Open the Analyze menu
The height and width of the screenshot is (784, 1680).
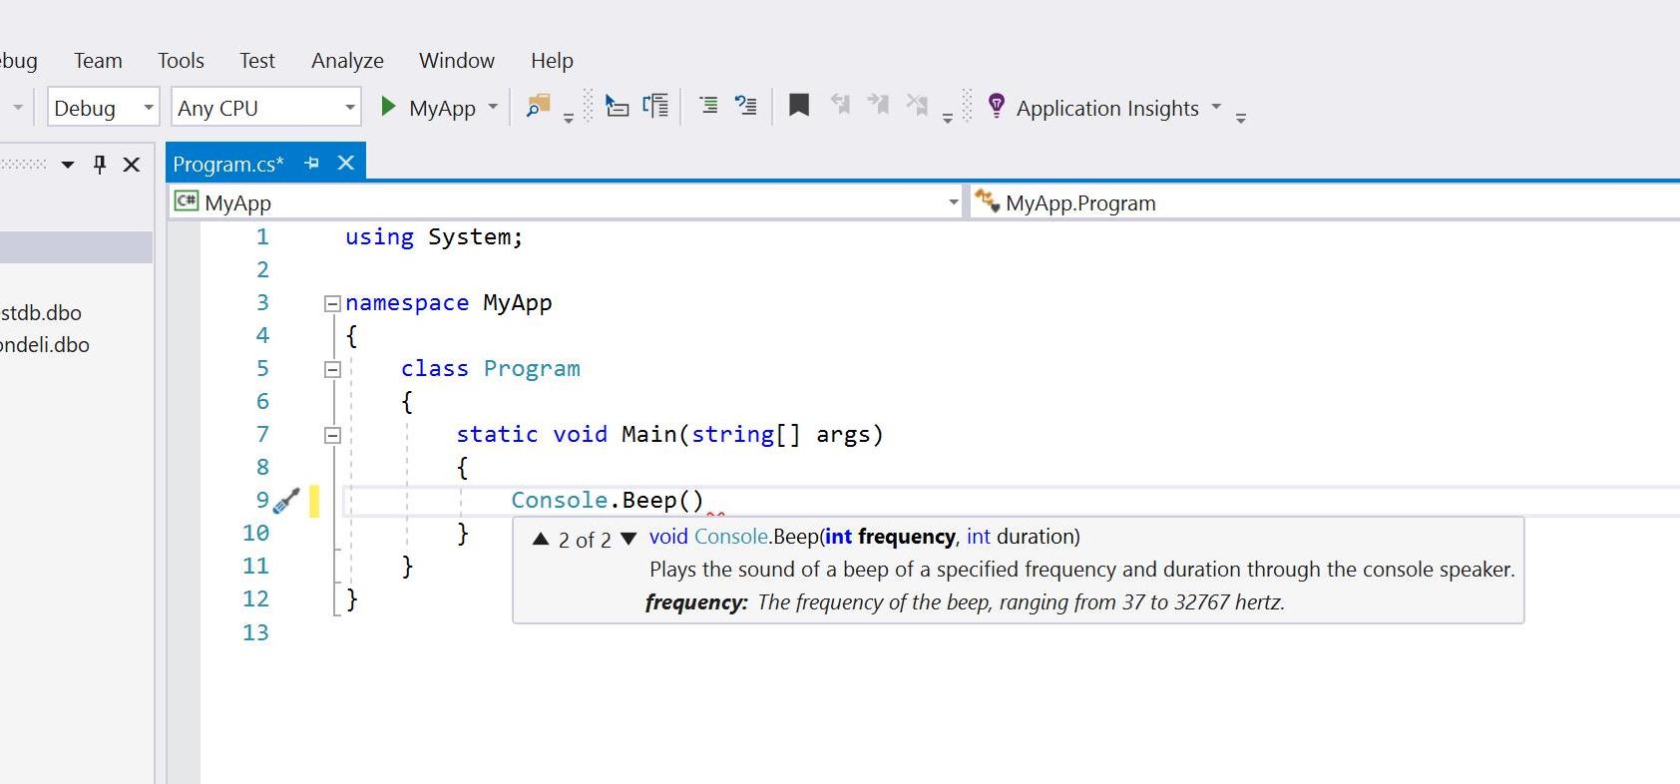click(x=347, y=61)
